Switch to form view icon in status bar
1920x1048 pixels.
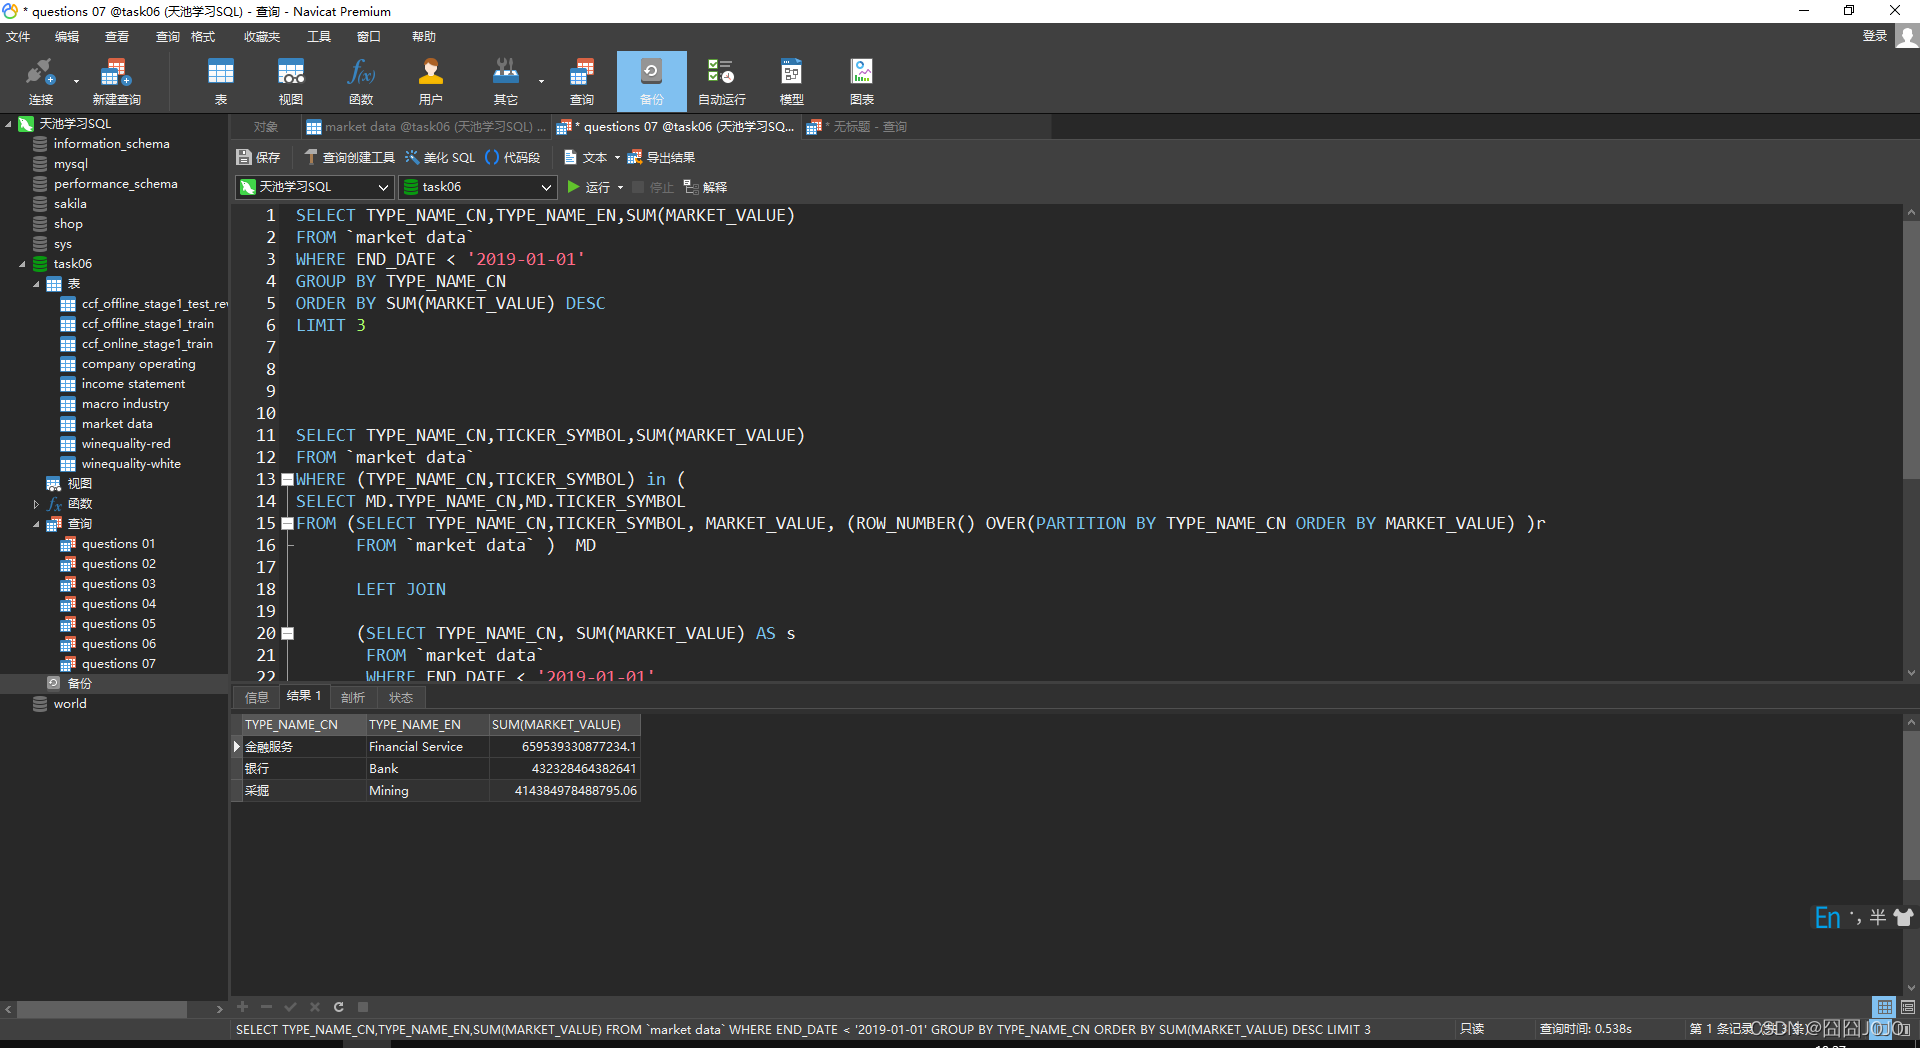(1908, 1007)
